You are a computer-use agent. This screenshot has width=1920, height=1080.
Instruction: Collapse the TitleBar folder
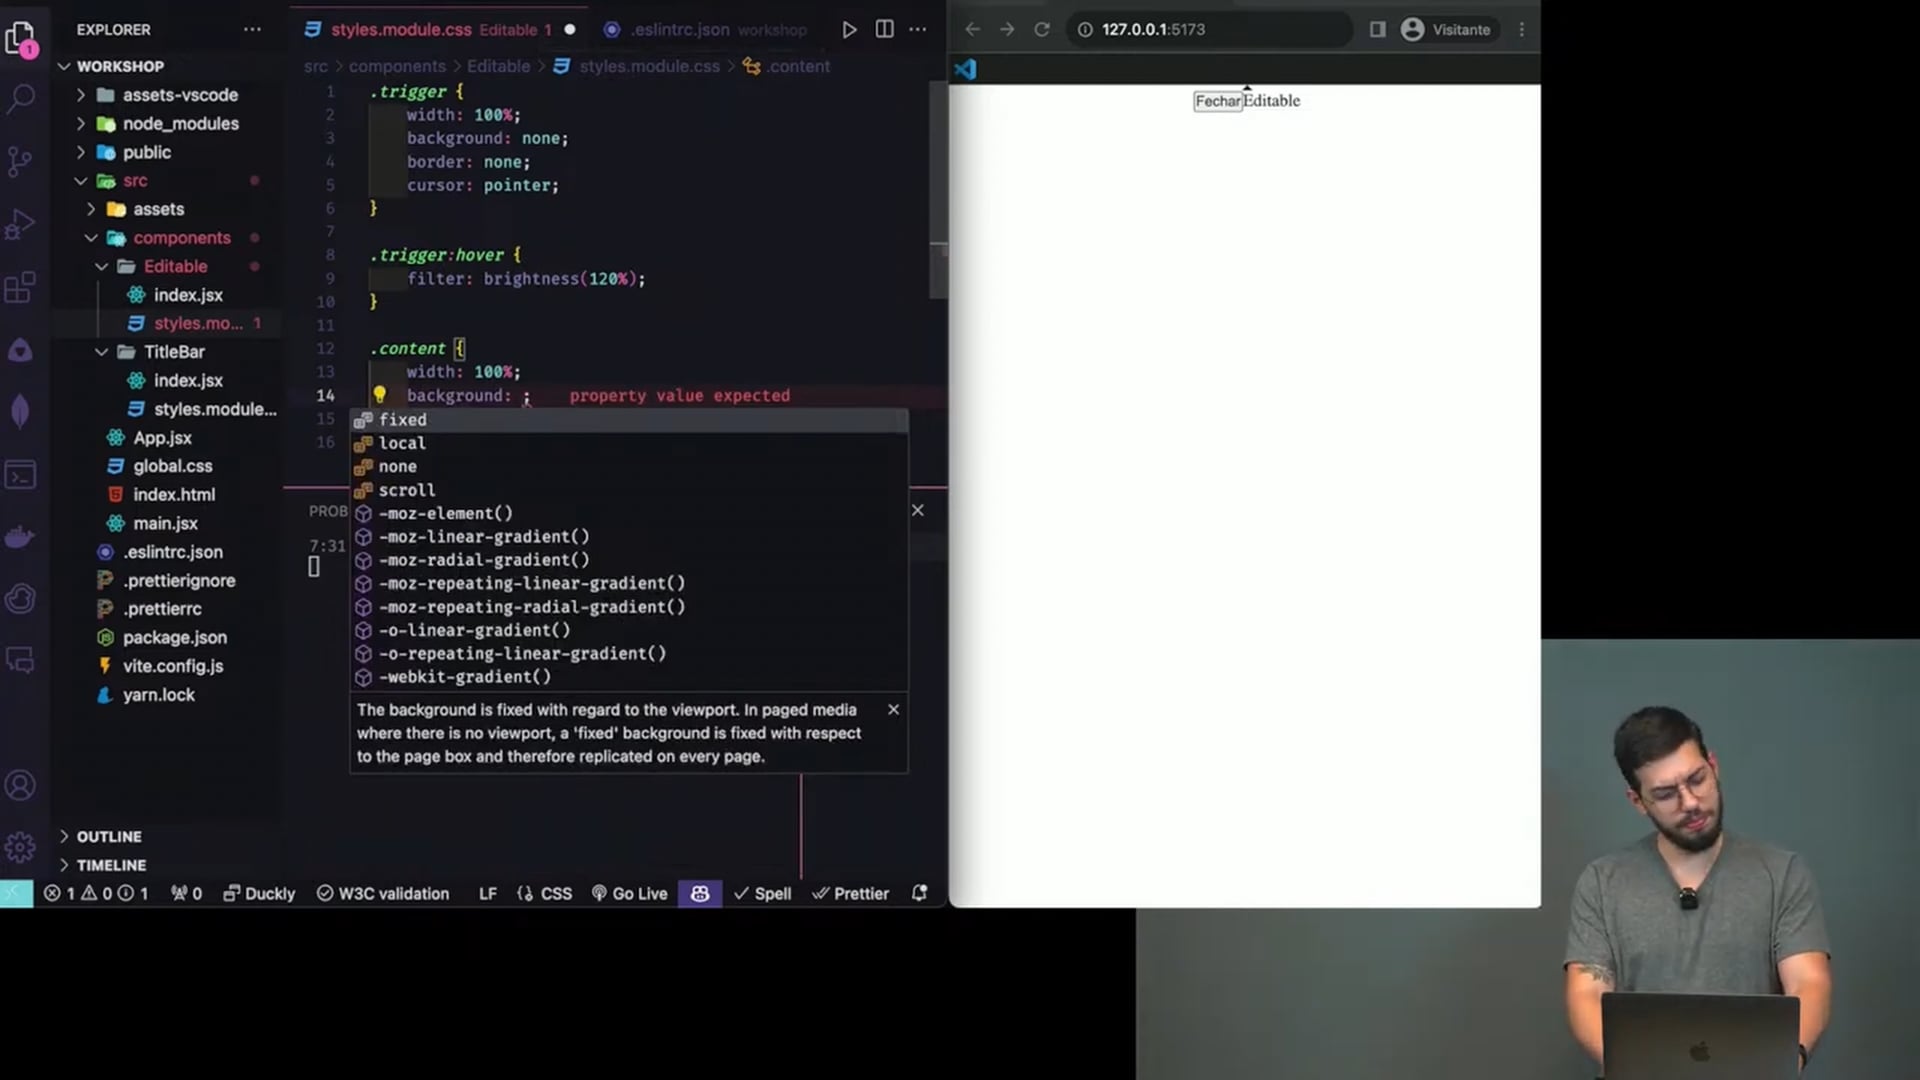(x=174, y=352)
